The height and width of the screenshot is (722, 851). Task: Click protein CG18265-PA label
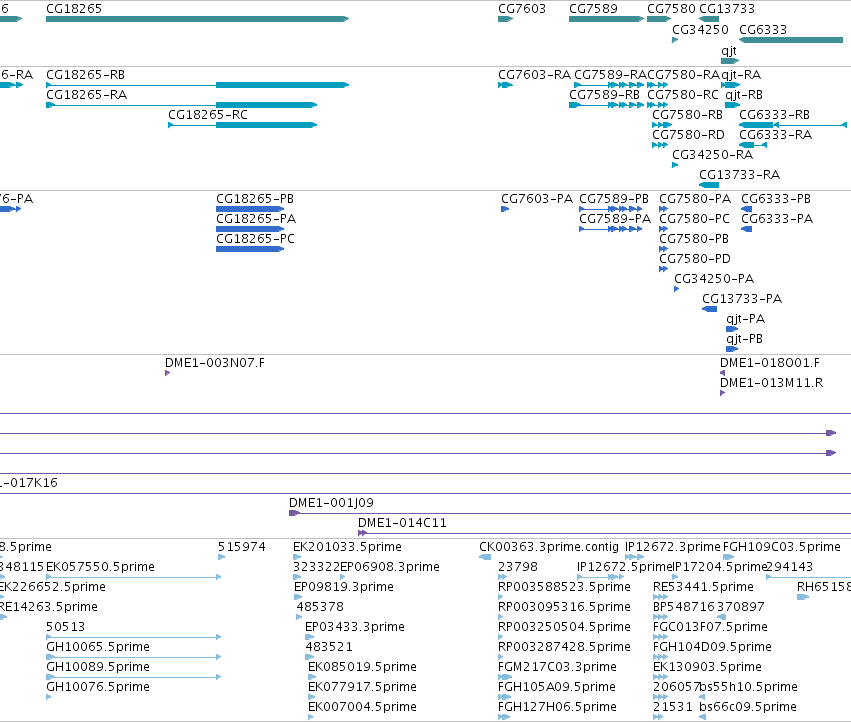(256, 218)
